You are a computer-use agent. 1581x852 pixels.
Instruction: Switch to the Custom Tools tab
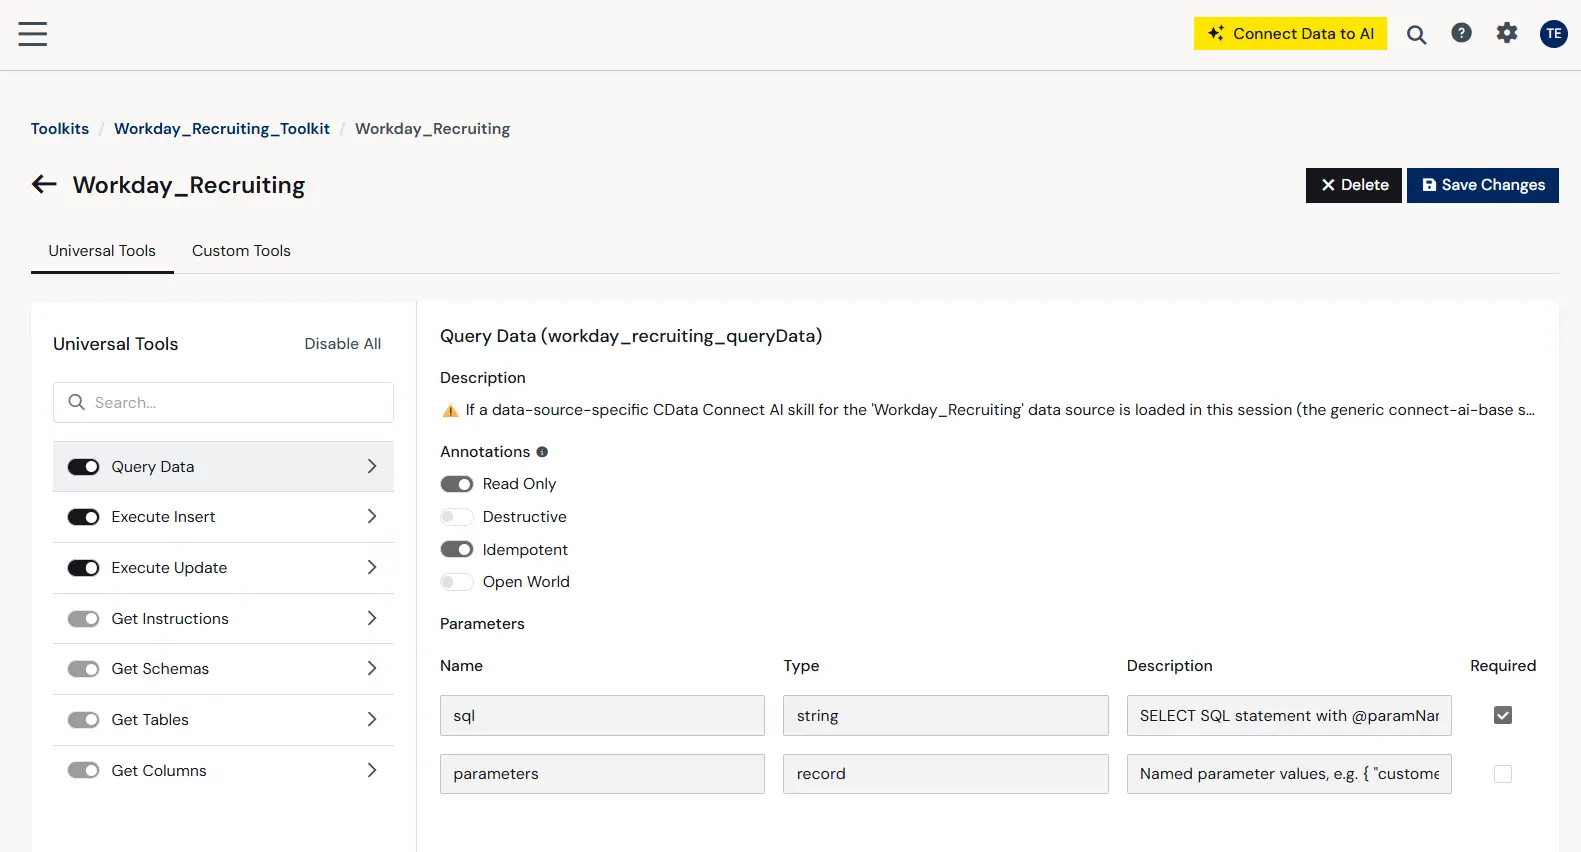point(241,251)
